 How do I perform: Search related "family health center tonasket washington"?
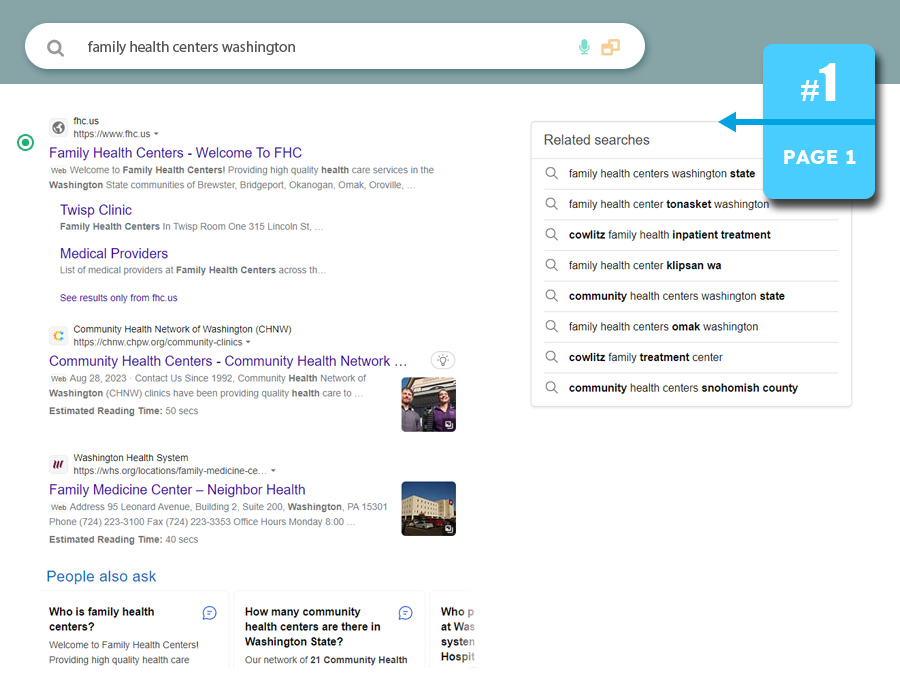pos(669,204)
